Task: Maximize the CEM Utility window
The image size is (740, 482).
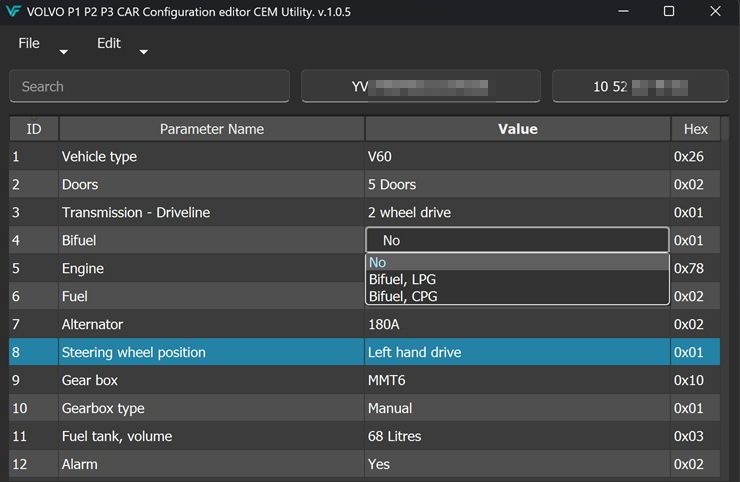Action: [x=669, y=11]
